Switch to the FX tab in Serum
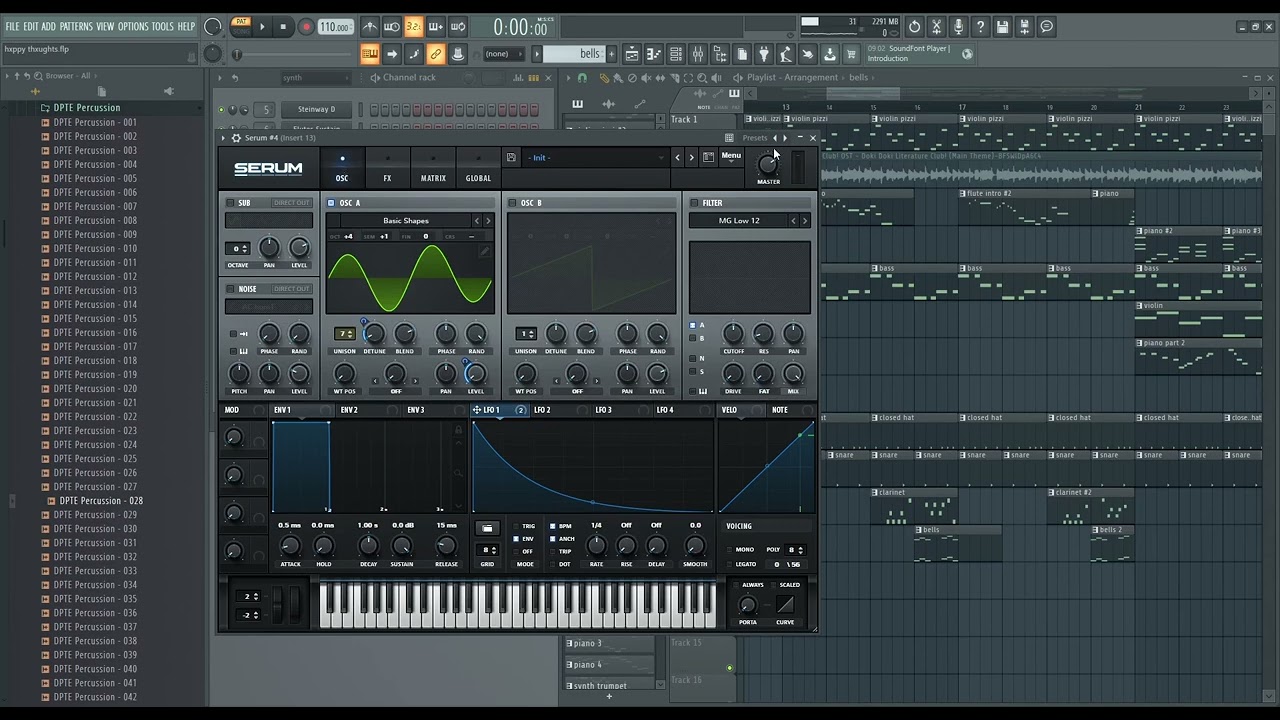 click(x=387, y=168)
